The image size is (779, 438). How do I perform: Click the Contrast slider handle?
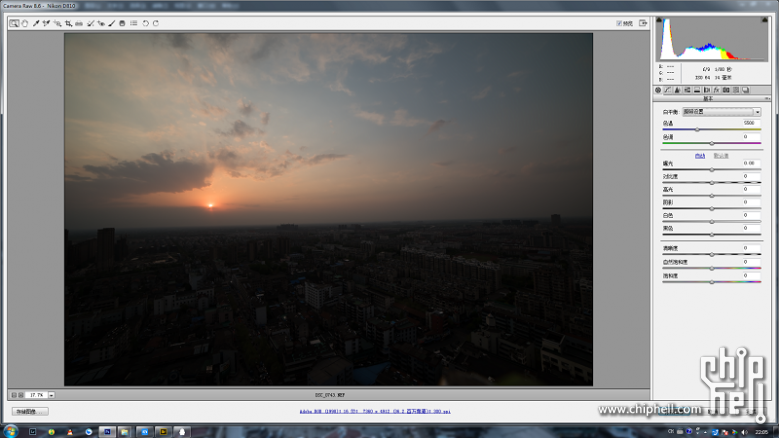711,183
